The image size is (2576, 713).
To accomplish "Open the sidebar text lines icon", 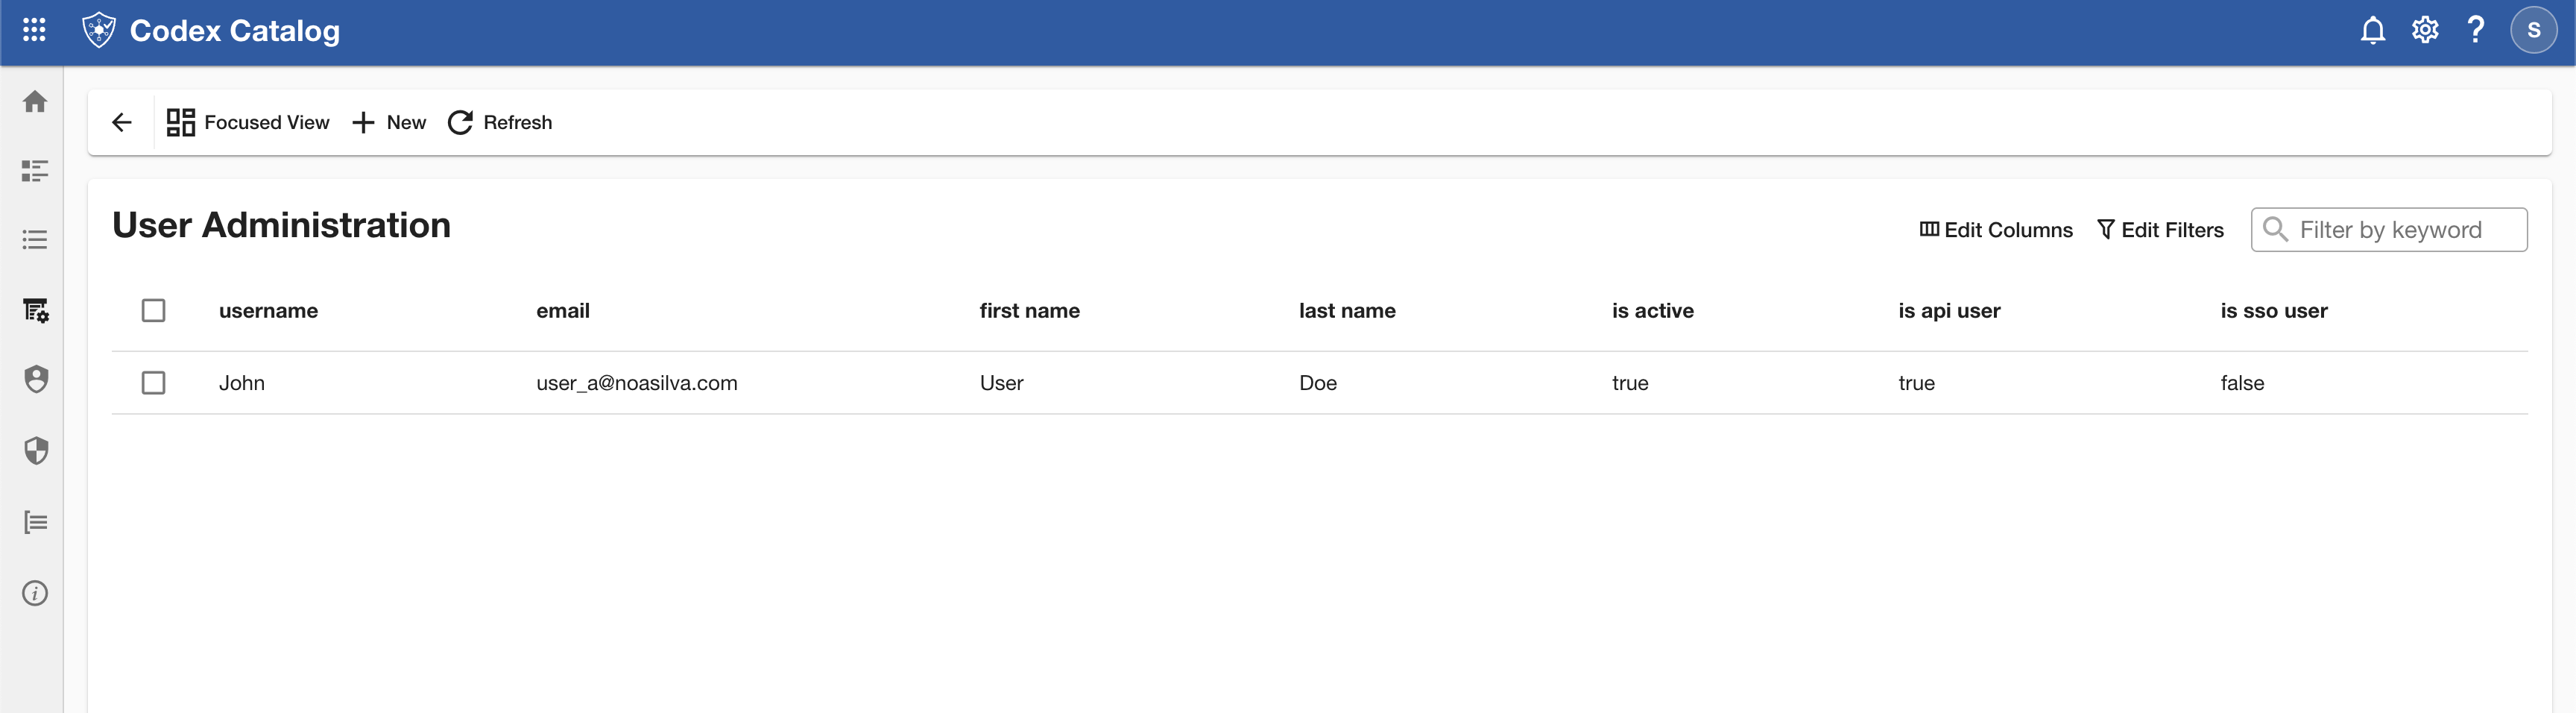I will [x=35, y=522].
